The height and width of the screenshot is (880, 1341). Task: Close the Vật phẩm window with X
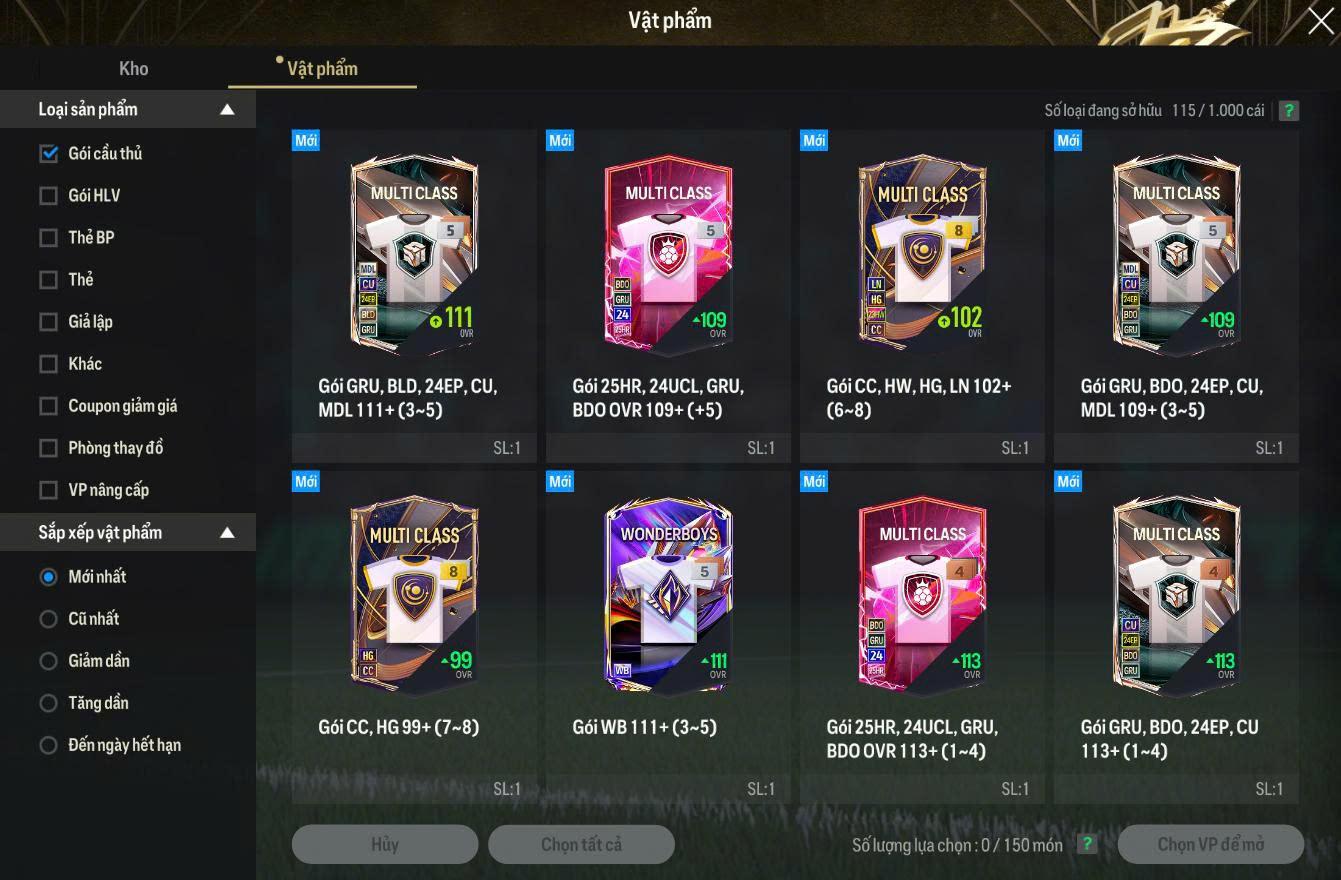click(x=1320, y=21)
